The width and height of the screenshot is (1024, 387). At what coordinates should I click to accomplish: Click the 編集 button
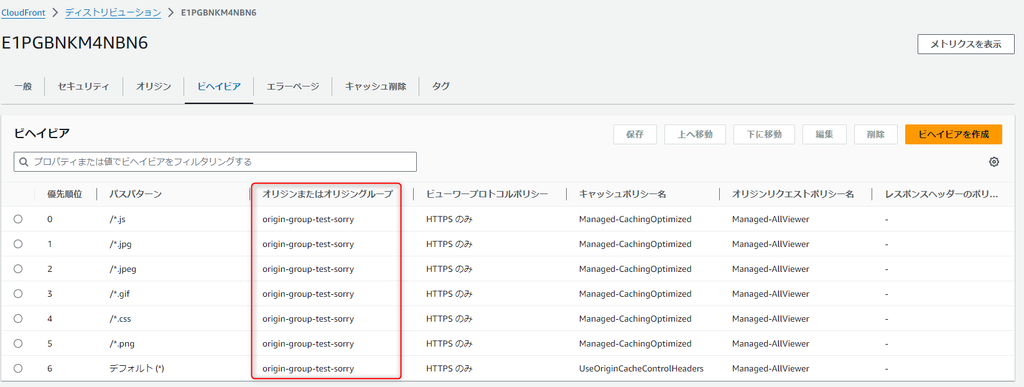(824, 134)
